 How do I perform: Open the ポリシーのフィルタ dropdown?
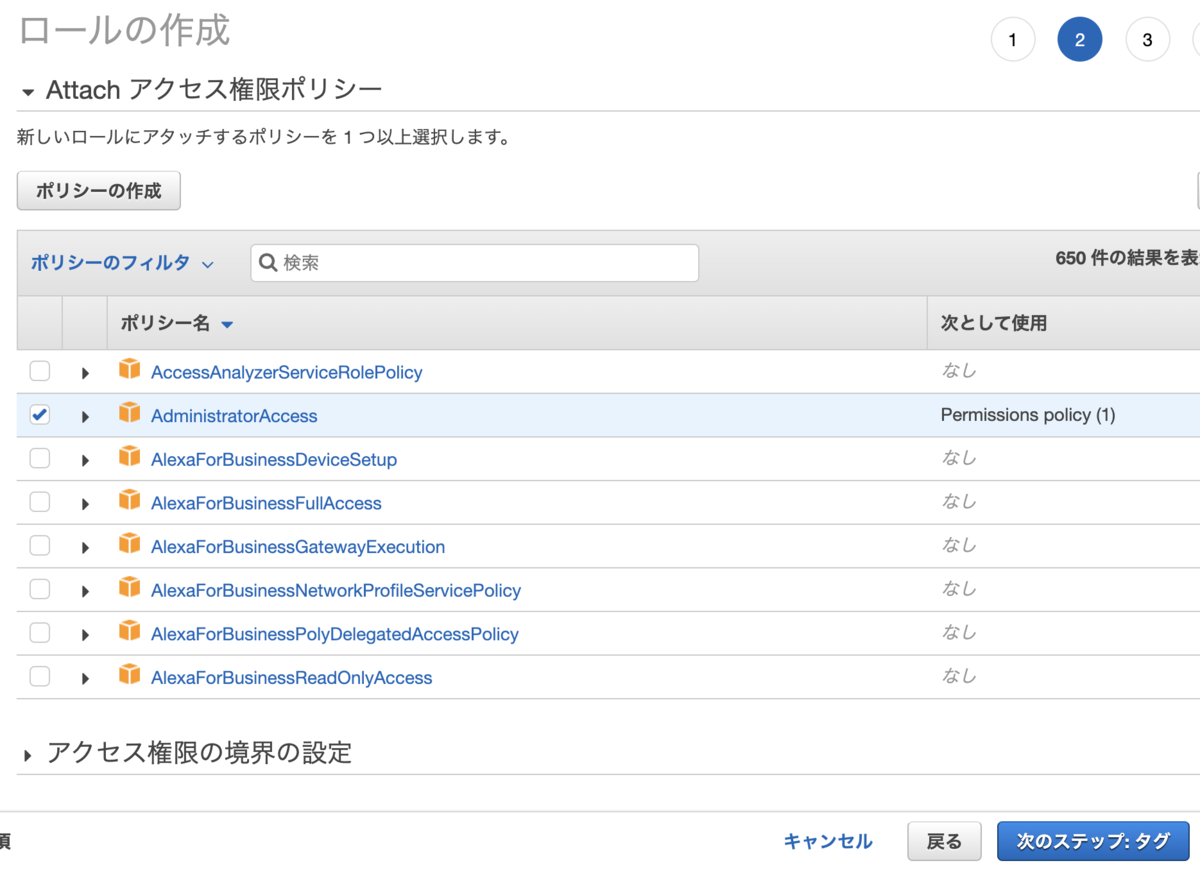click(120, 262)
